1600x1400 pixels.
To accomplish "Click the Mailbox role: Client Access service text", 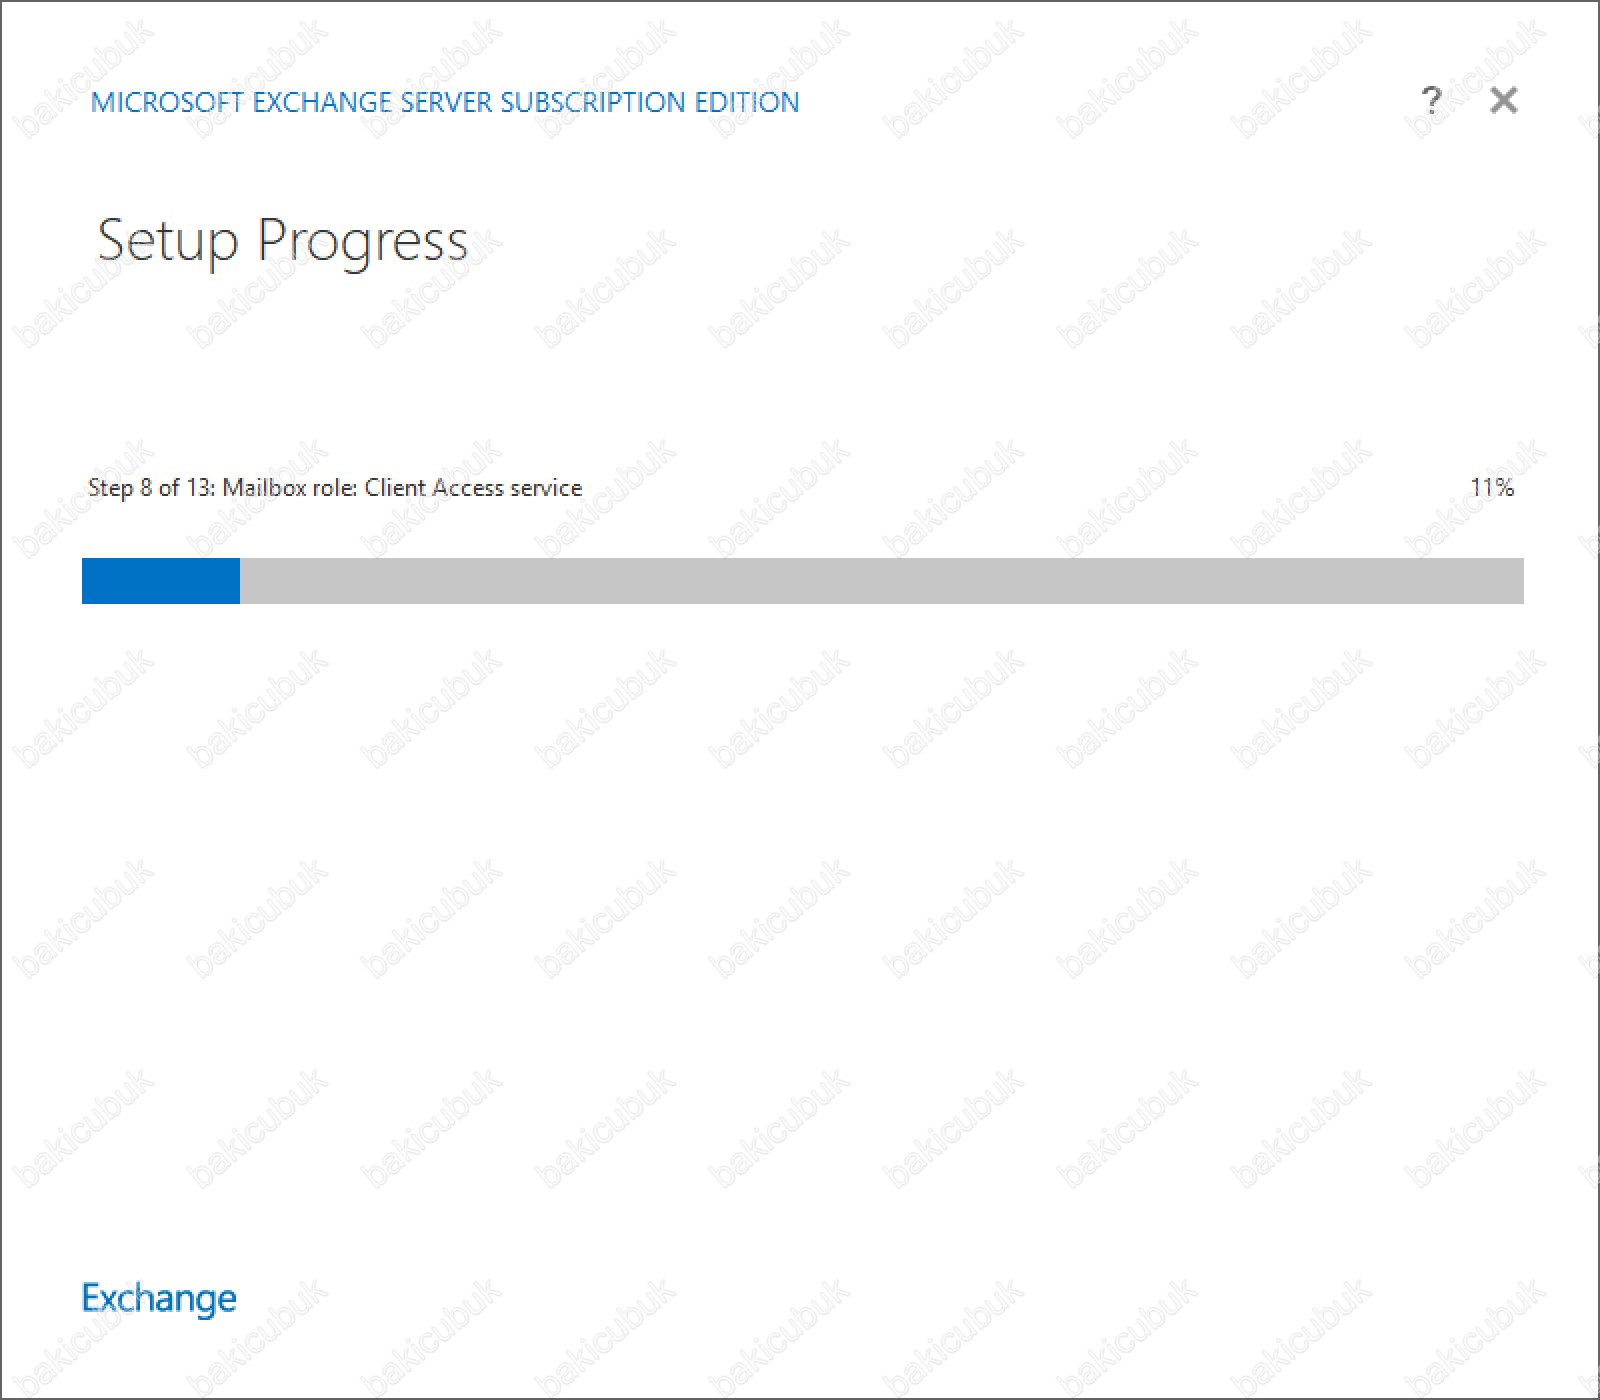I will 402,487.
